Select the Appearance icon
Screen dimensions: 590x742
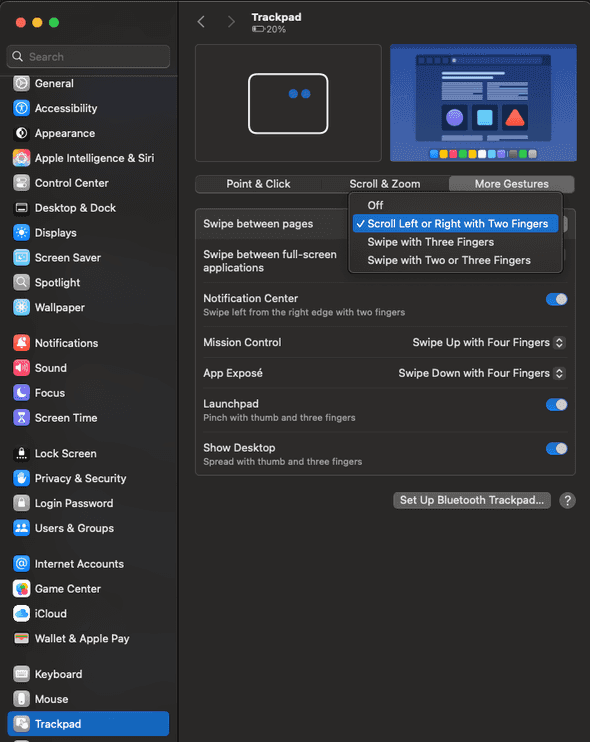(21, 133)
